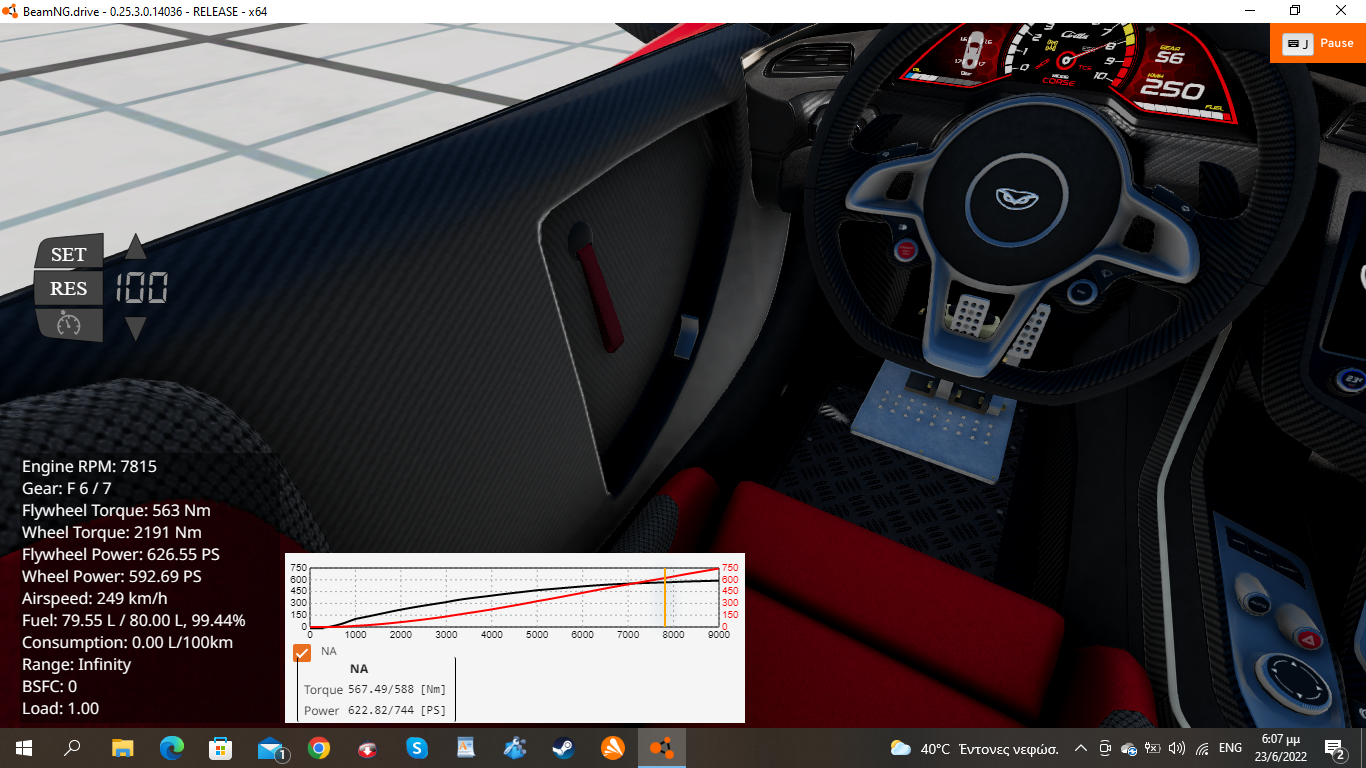
Task: Open File Explorer from taskbar
Action: [122, 747]
